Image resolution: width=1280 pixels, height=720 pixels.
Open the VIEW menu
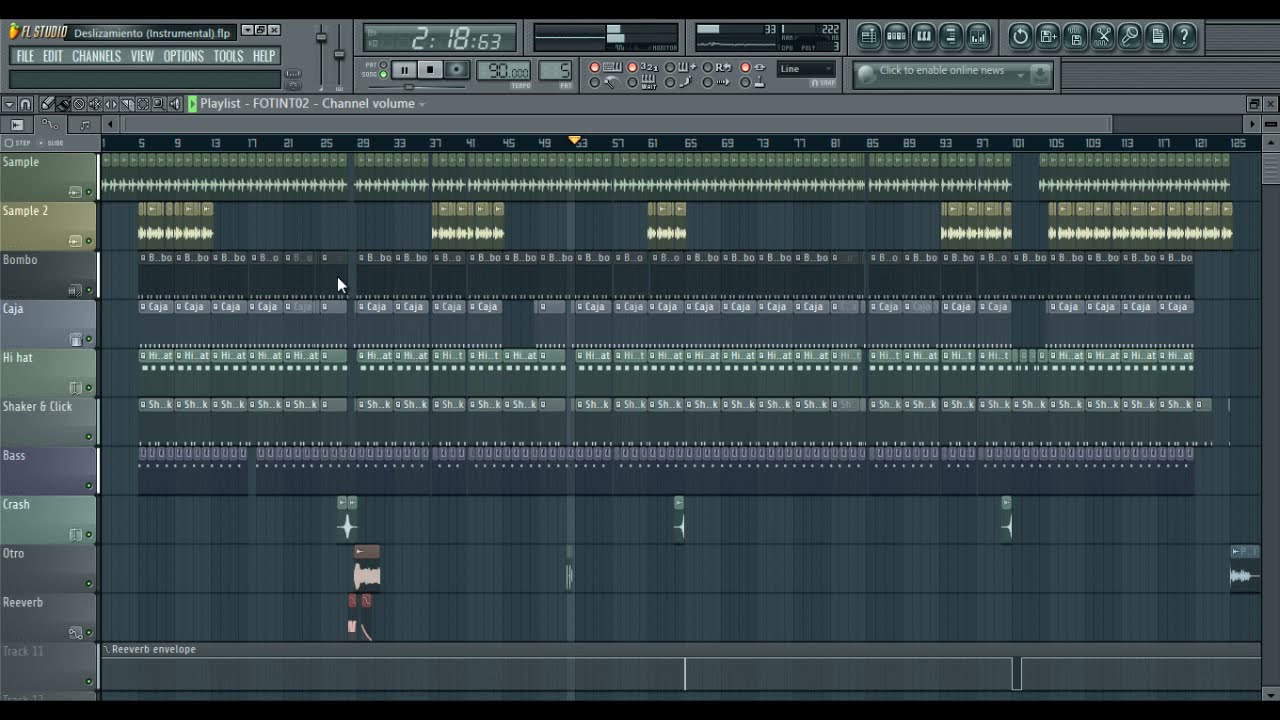tap(142, 56)
